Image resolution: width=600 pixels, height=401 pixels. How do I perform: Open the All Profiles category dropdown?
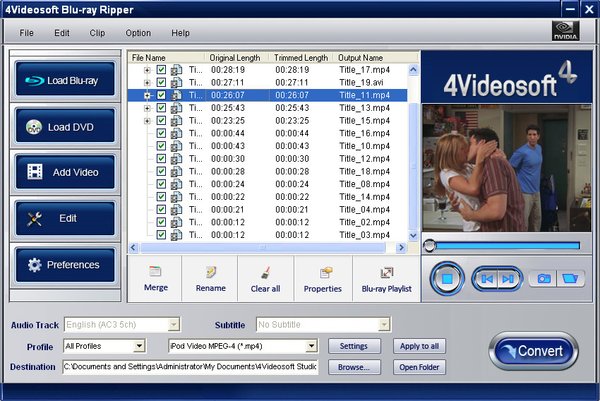point(139,347)
